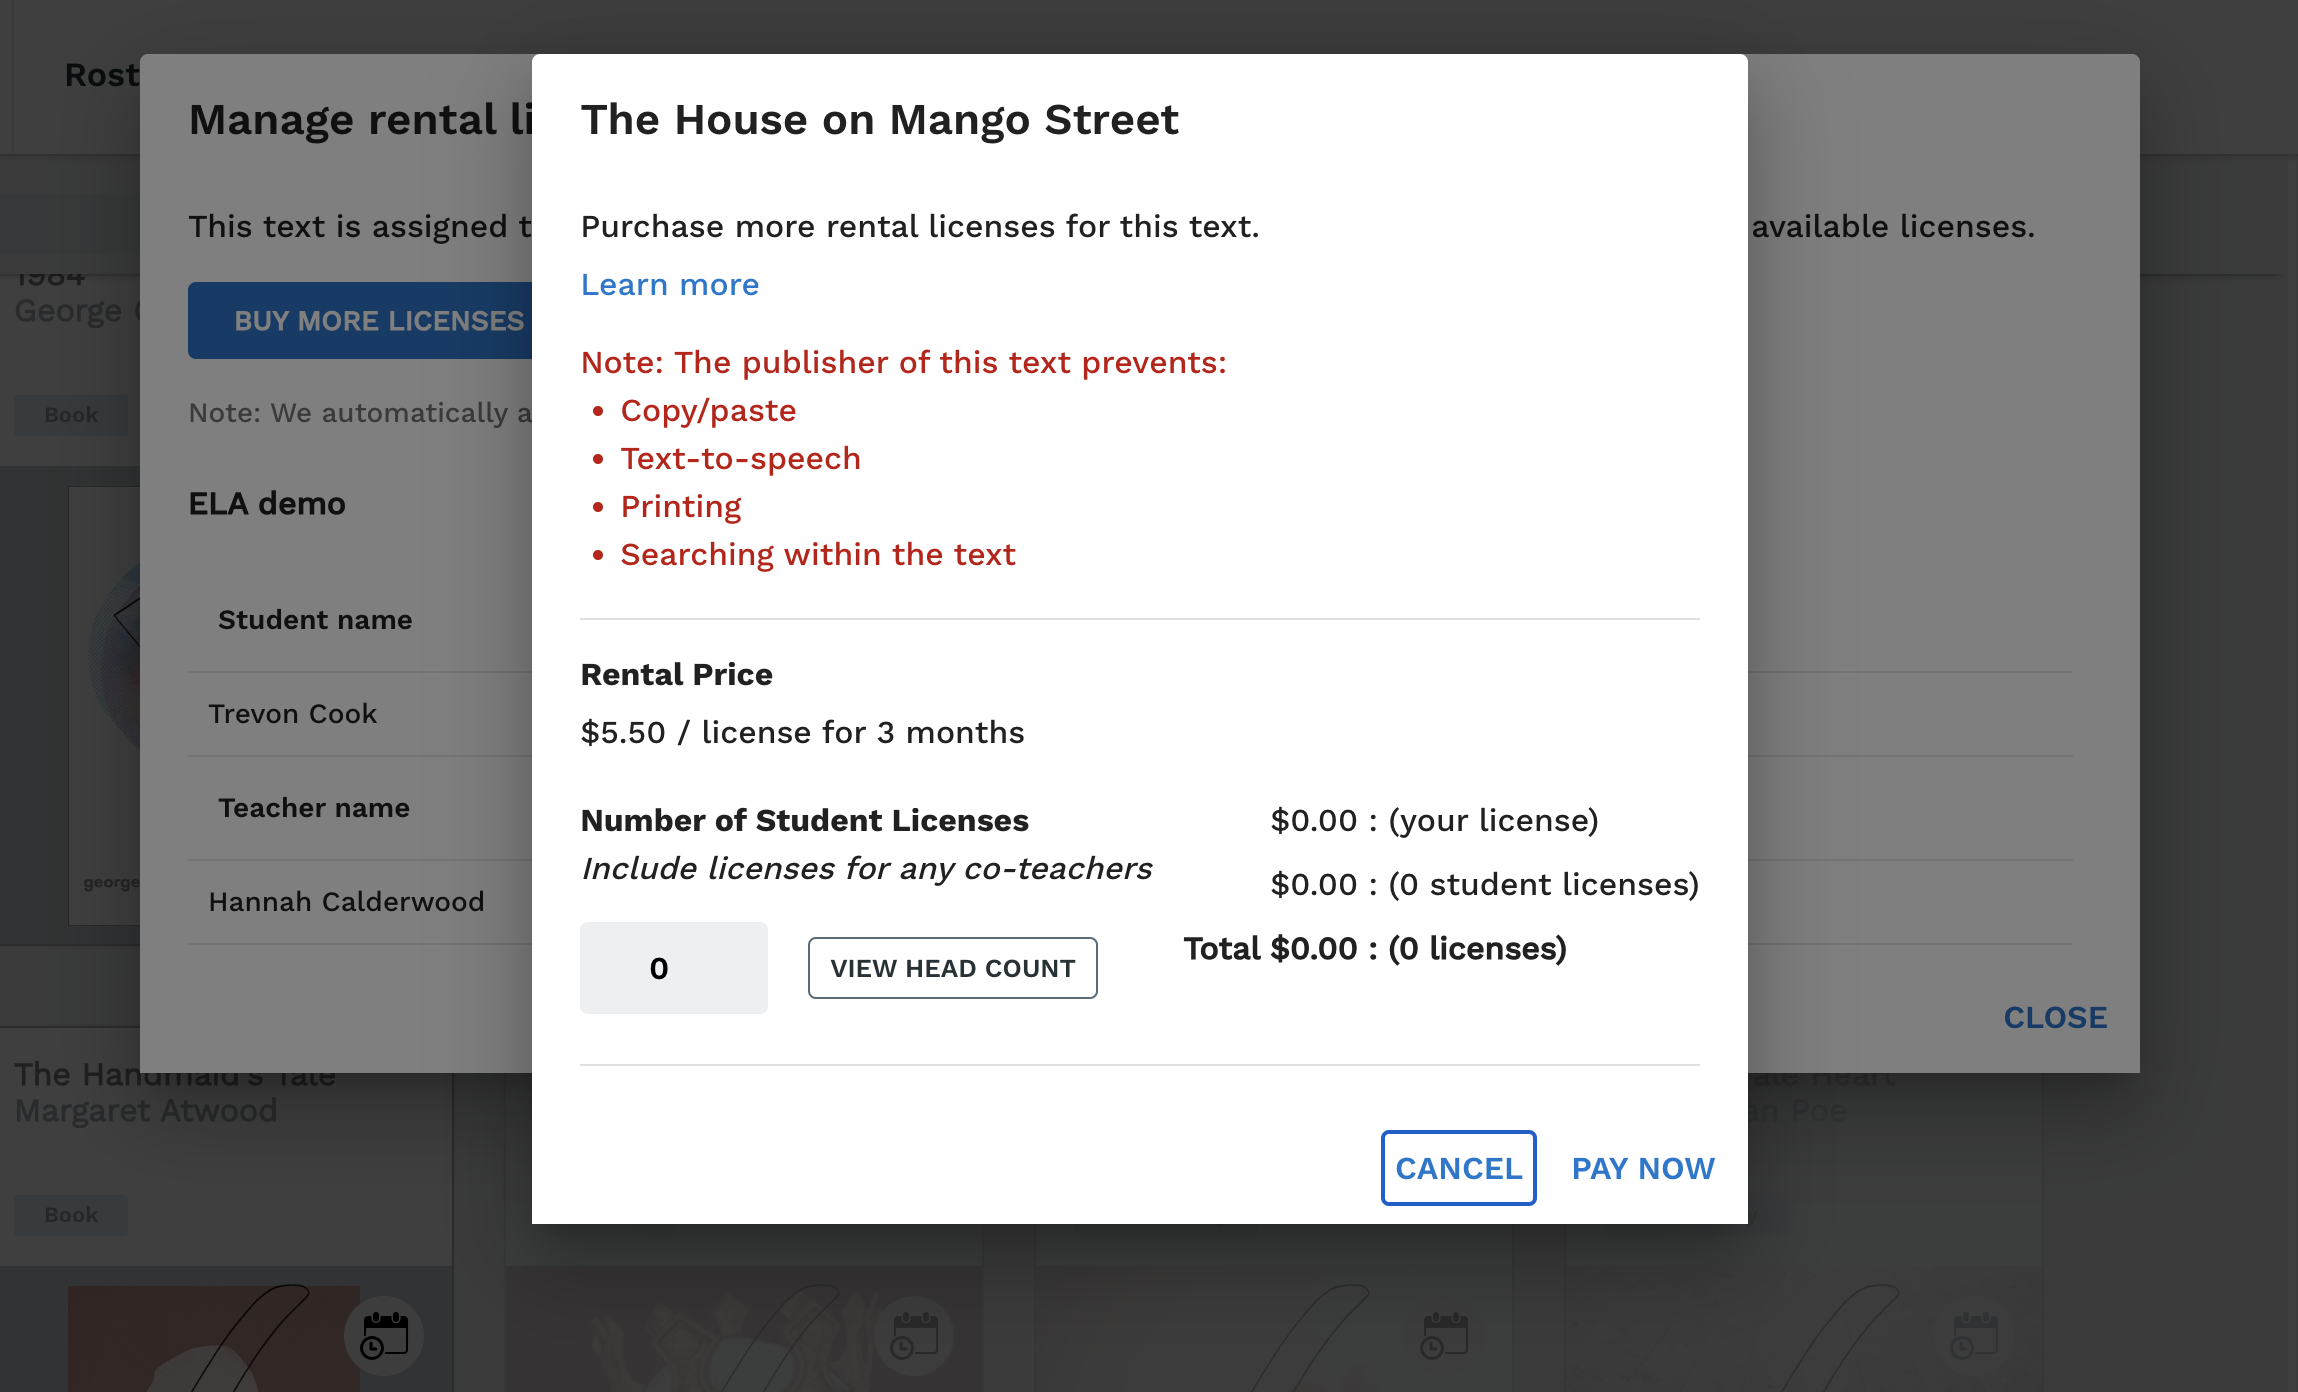Select Trevon Cook student row
The image size is (2298, 1392).
(x=360, y=714)
